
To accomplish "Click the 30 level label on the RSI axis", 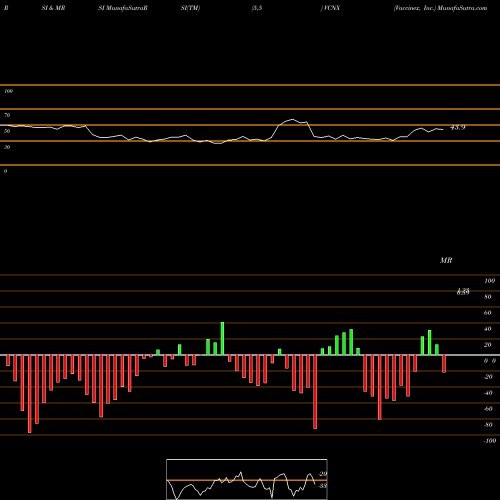I will click(7, 147).
